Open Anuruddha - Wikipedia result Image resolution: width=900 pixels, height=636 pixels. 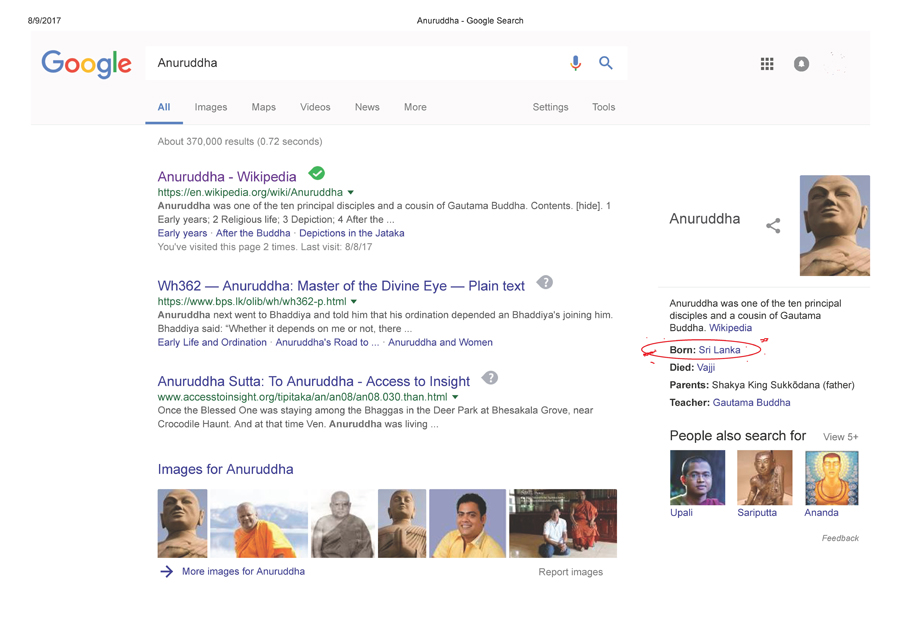click(x=227, y=176)
